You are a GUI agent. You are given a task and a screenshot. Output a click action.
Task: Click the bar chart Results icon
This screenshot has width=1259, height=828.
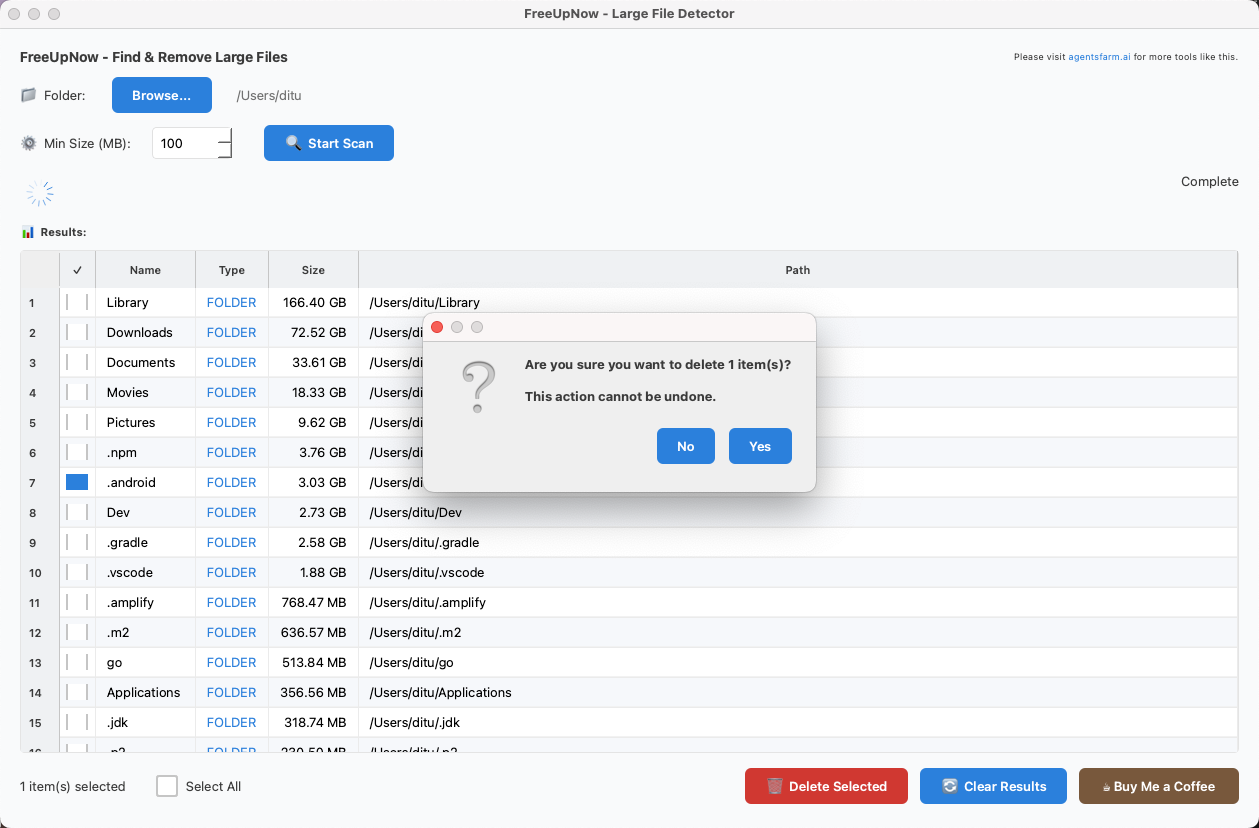tap(28, 232)
